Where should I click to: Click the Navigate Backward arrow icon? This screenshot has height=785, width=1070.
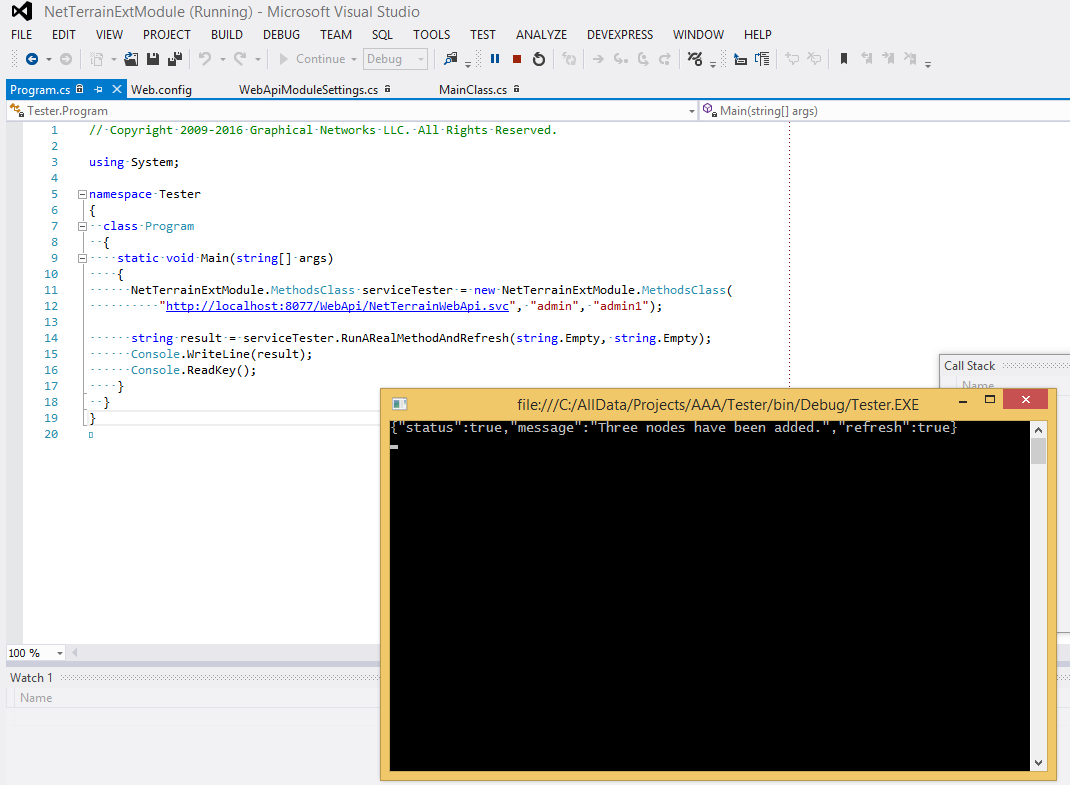pyautogui.click(x=31, y=59)
